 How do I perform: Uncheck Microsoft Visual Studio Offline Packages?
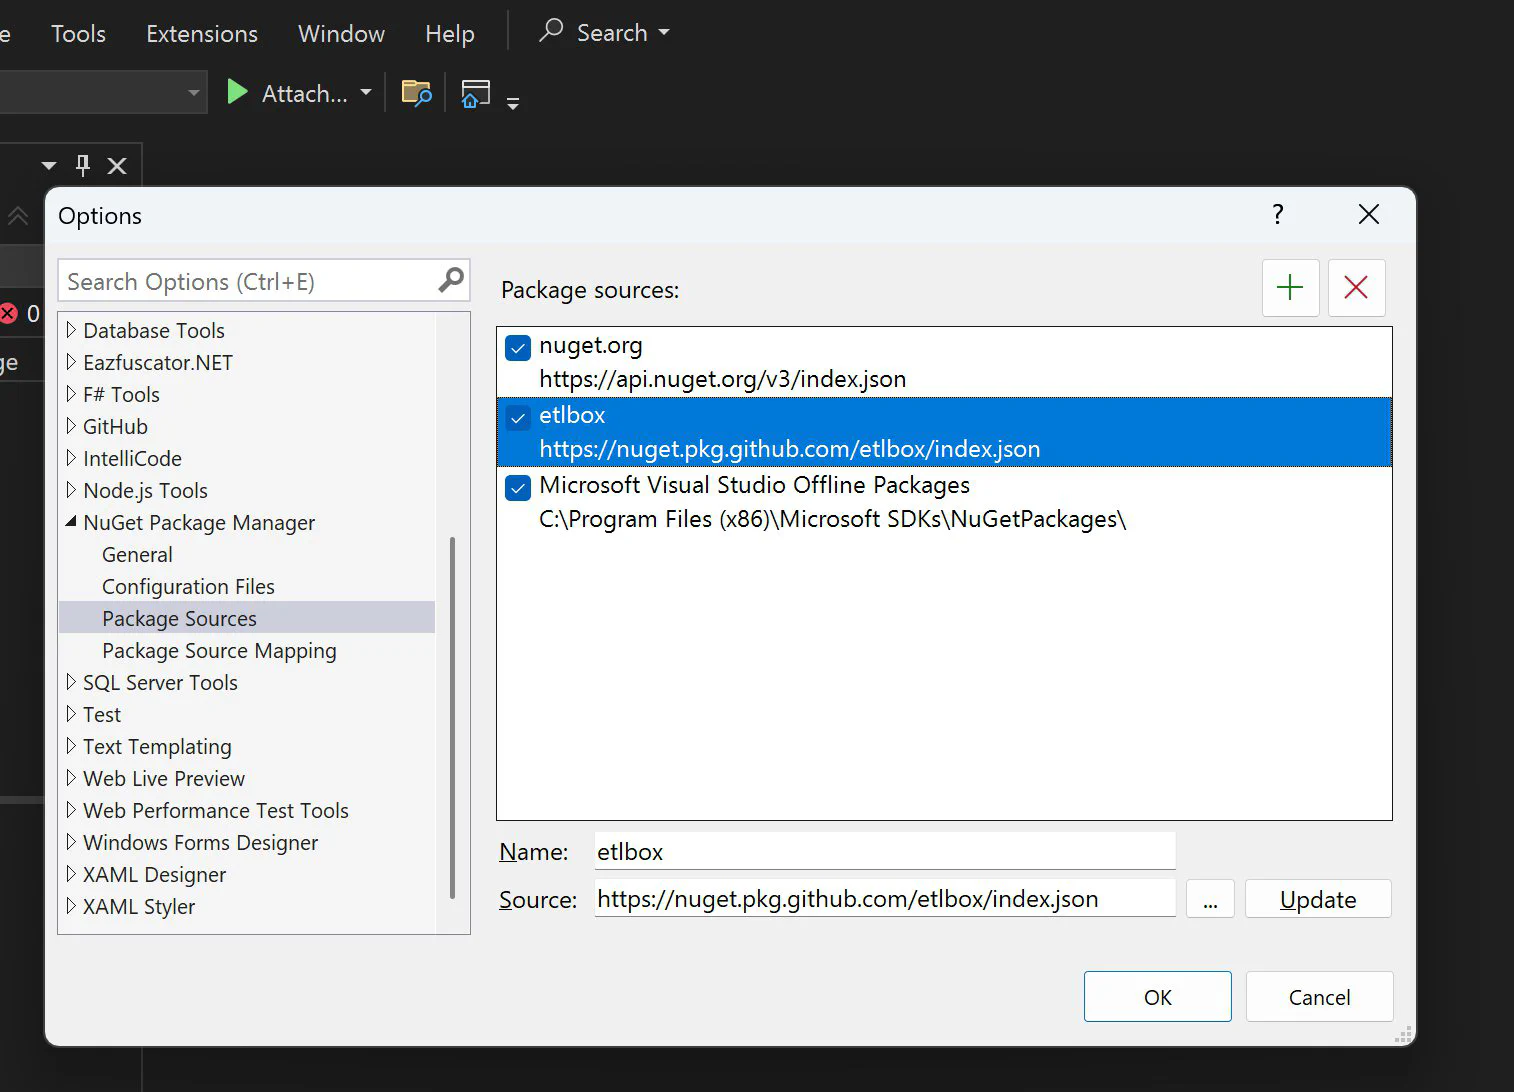517,488
